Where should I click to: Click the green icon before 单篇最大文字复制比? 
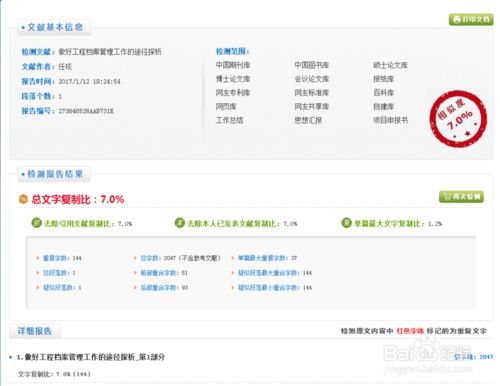tap(346, 223)
